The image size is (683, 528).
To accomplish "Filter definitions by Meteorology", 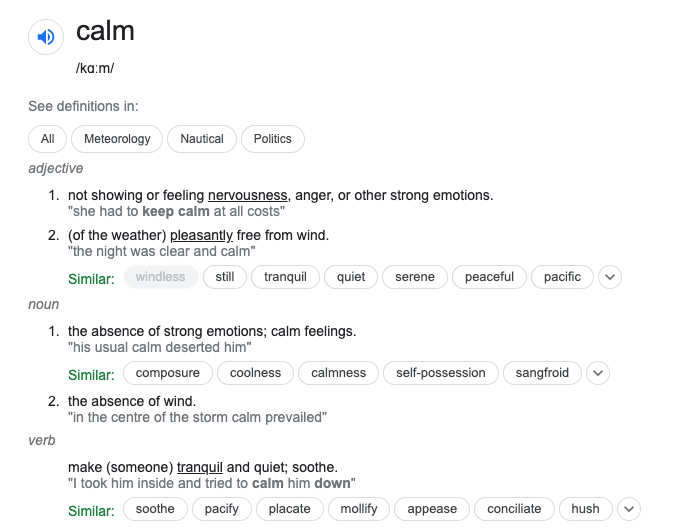I will (117, 139).
